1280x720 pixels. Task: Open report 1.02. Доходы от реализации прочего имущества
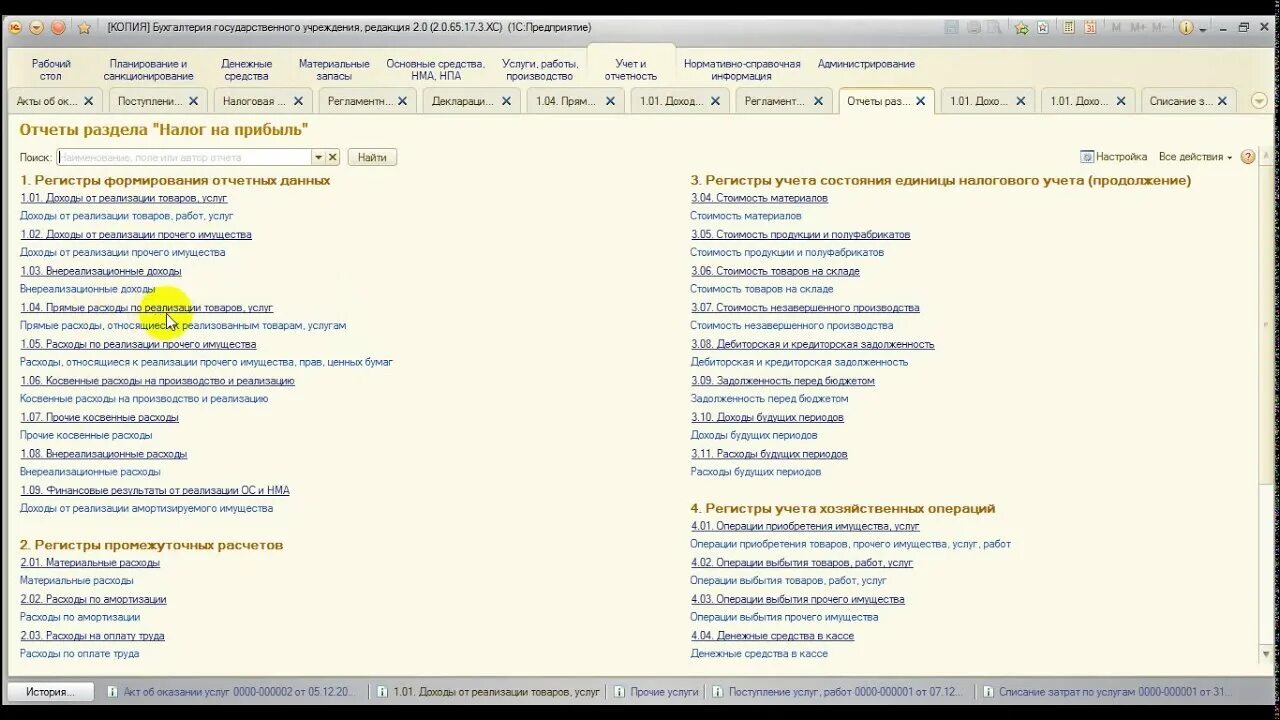(136, 234)
